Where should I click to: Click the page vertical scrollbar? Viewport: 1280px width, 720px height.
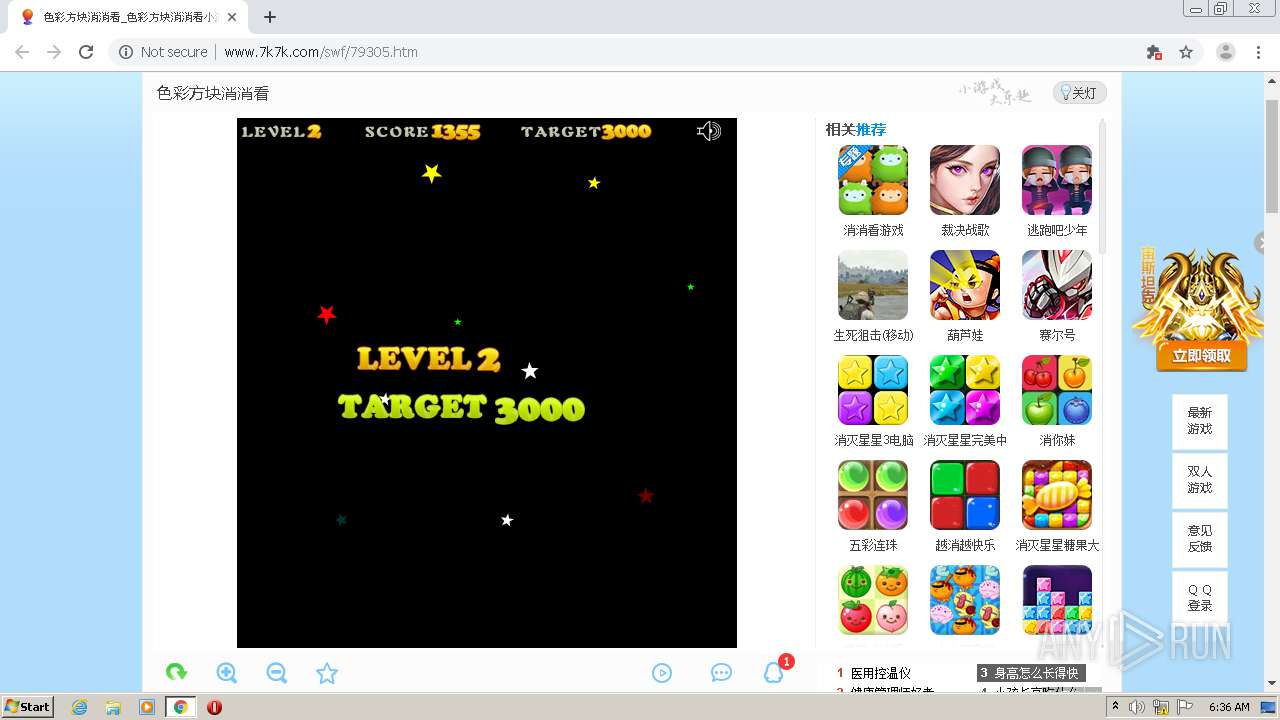click(x=1272, y=155)
